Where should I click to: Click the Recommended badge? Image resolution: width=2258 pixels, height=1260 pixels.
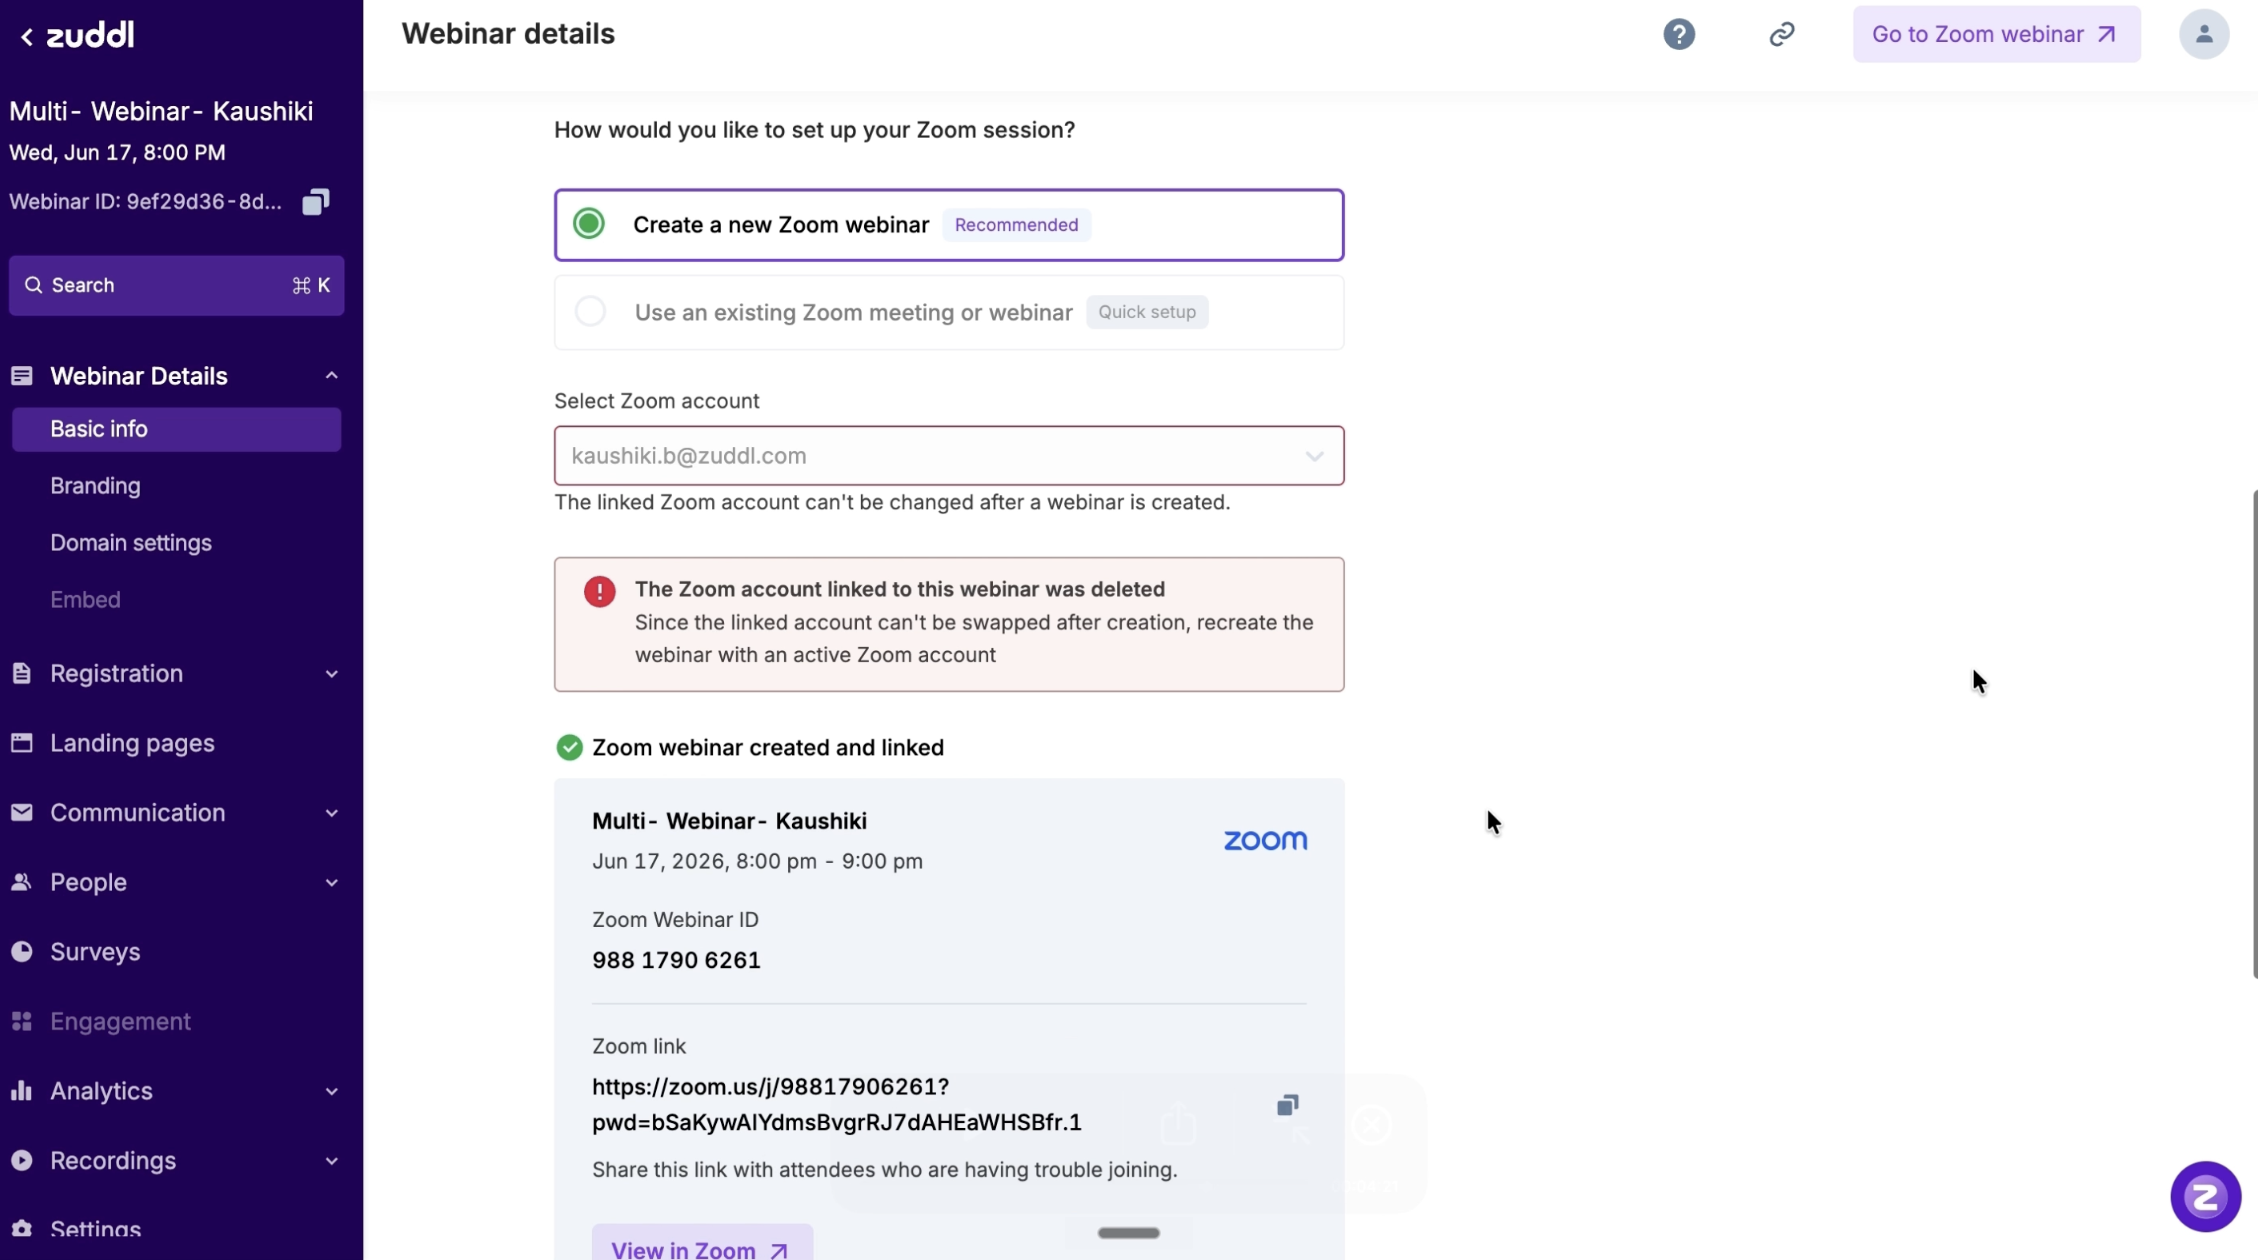coord(1016,225)
